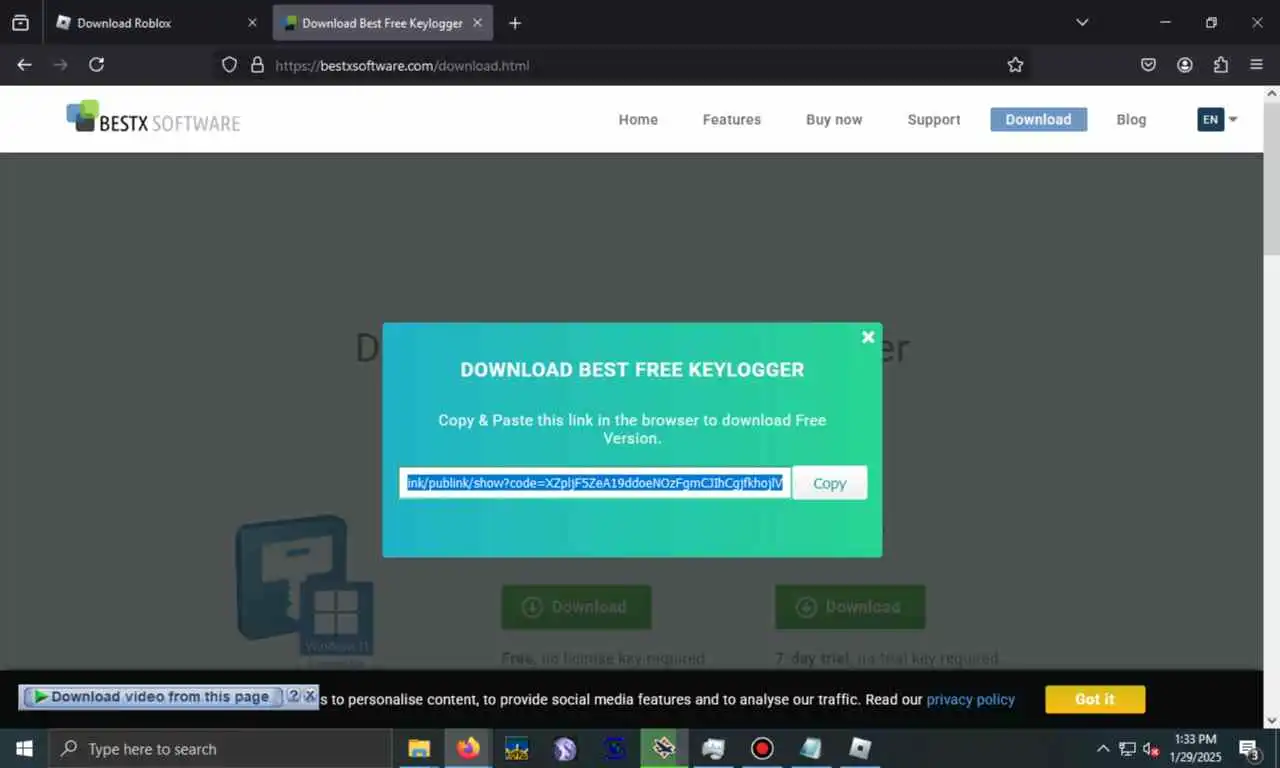
Task: Click the highlighted download link field
Action: 595,483
